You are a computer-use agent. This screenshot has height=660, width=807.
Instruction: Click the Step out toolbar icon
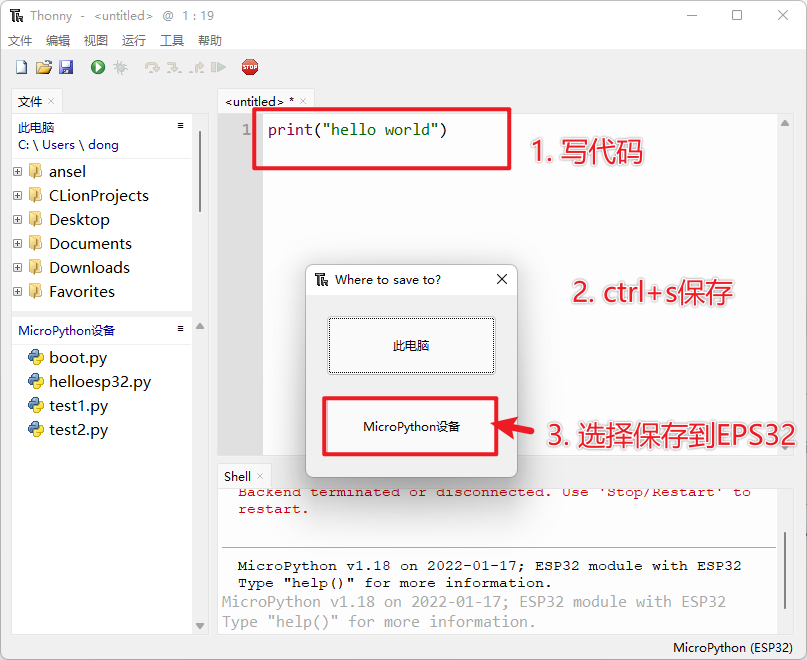click(197, 67)
